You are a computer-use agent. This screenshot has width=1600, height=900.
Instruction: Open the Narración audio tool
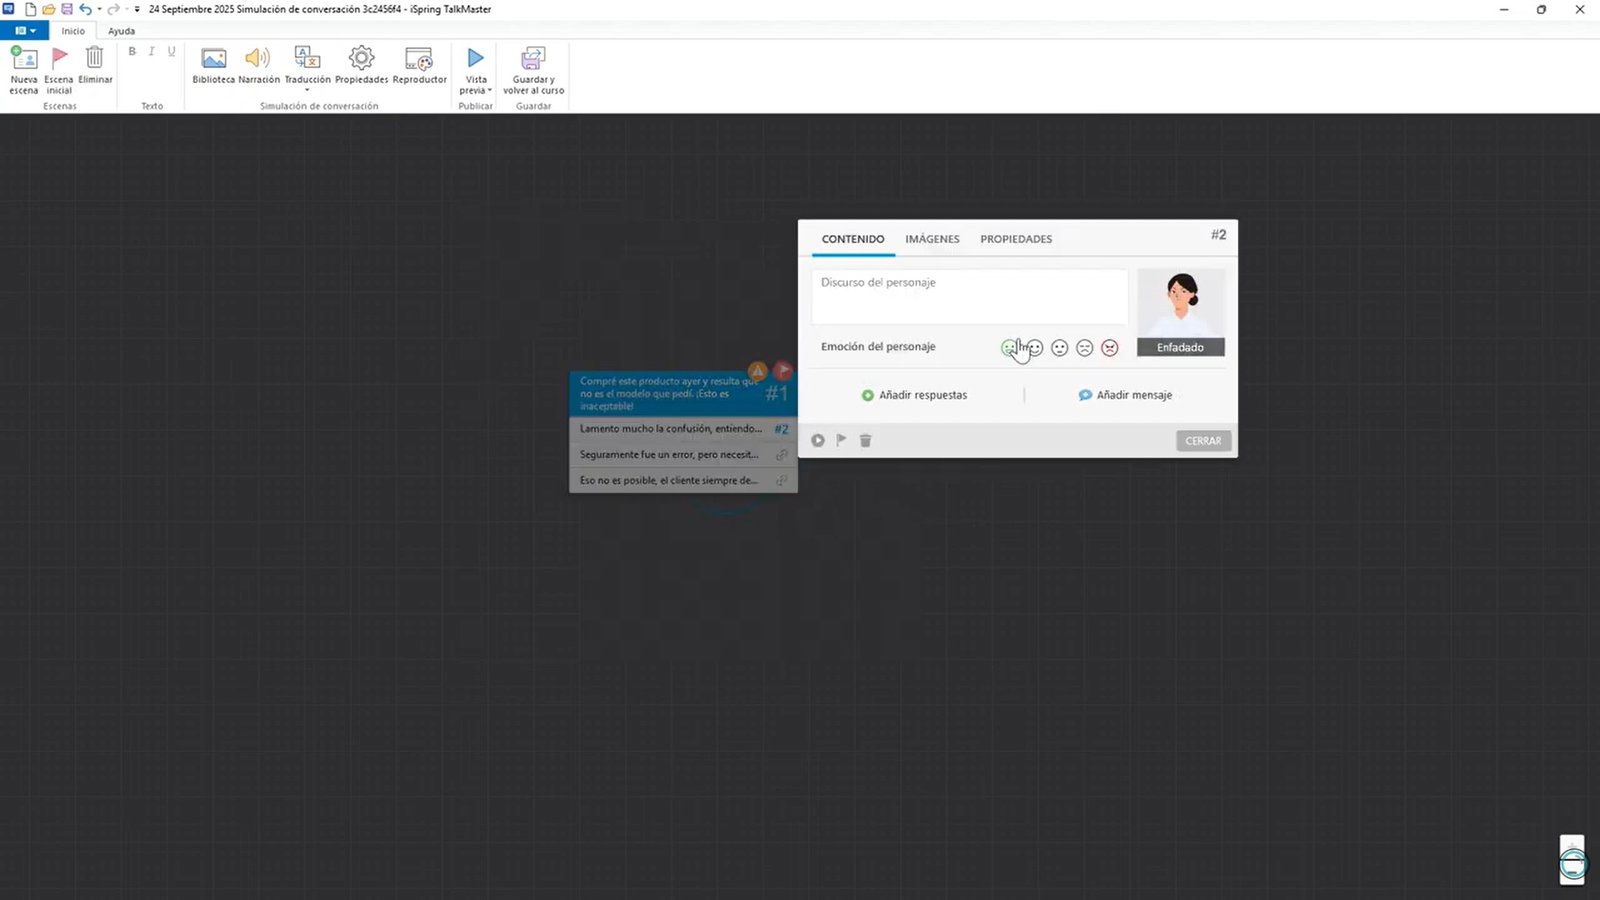(x=259, y=65)
